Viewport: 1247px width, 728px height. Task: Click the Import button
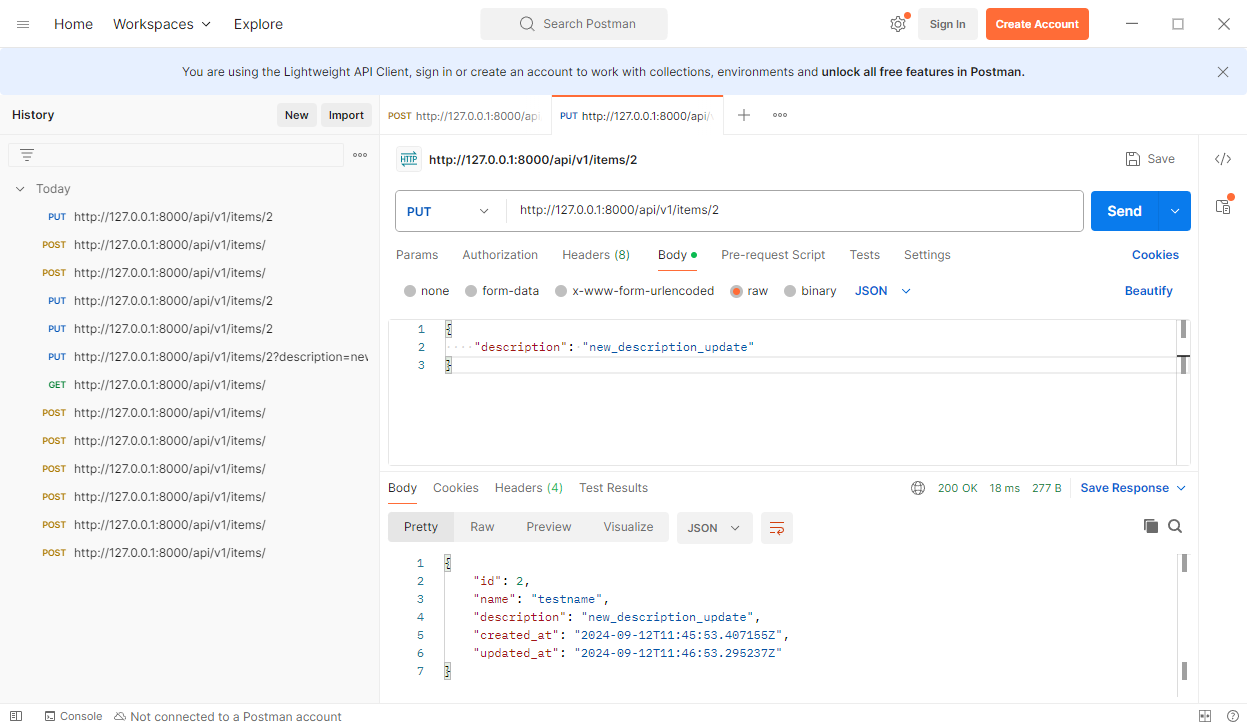[x=346, y=115]
